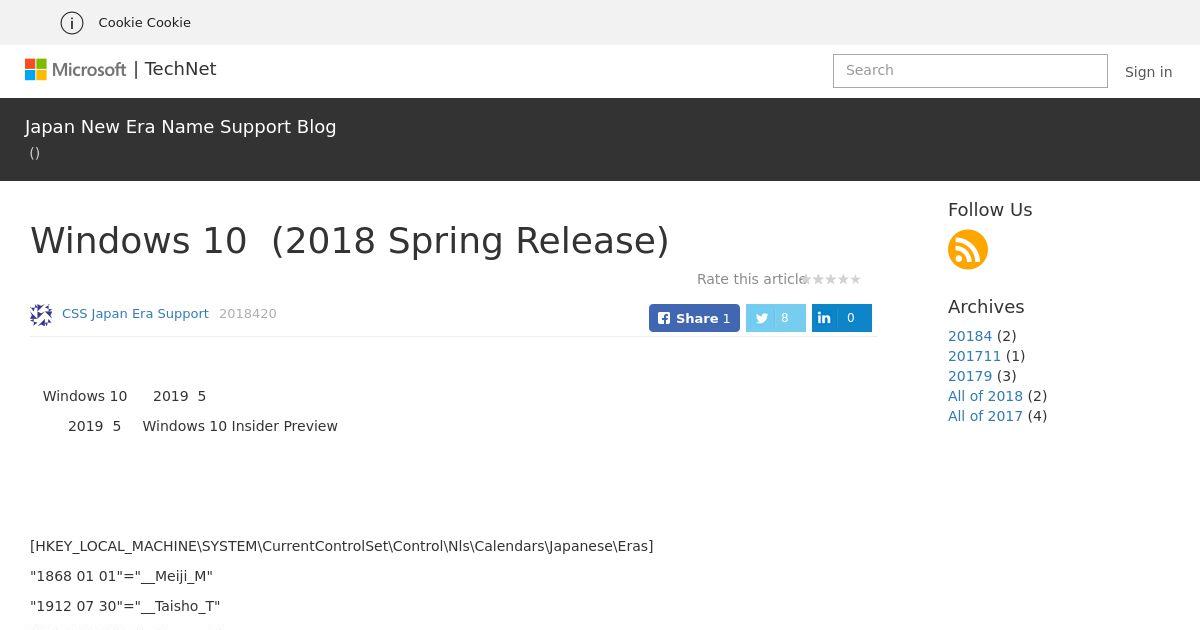Tweet this article via Twitter button
This screenshot has width=1200, height=630.
776,318
